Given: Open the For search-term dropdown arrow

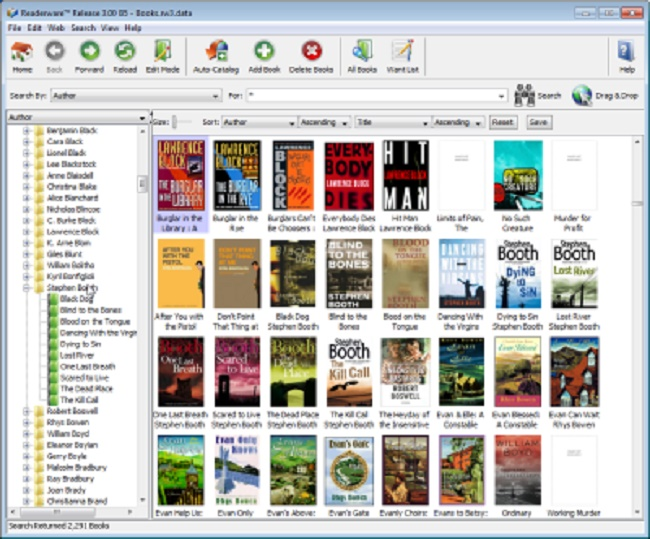Looking at the screenshot, I should [x=502, y=96].
